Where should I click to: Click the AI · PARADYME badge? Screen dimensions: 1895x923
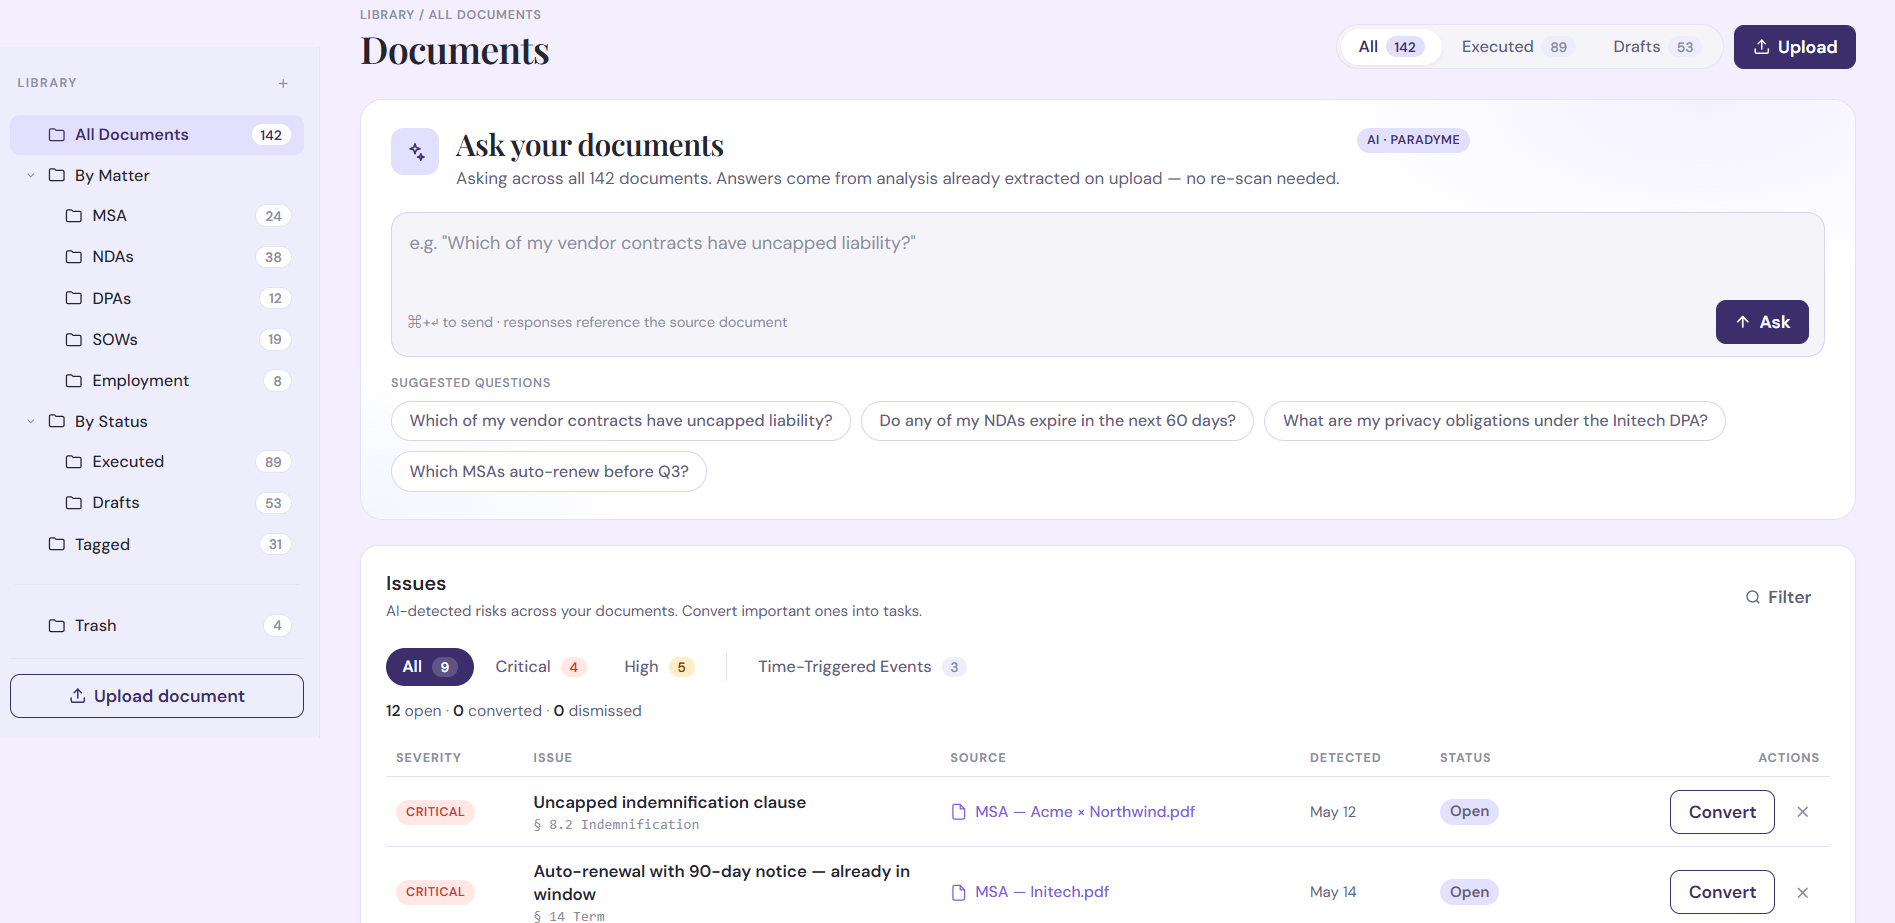pos(1413,140)
